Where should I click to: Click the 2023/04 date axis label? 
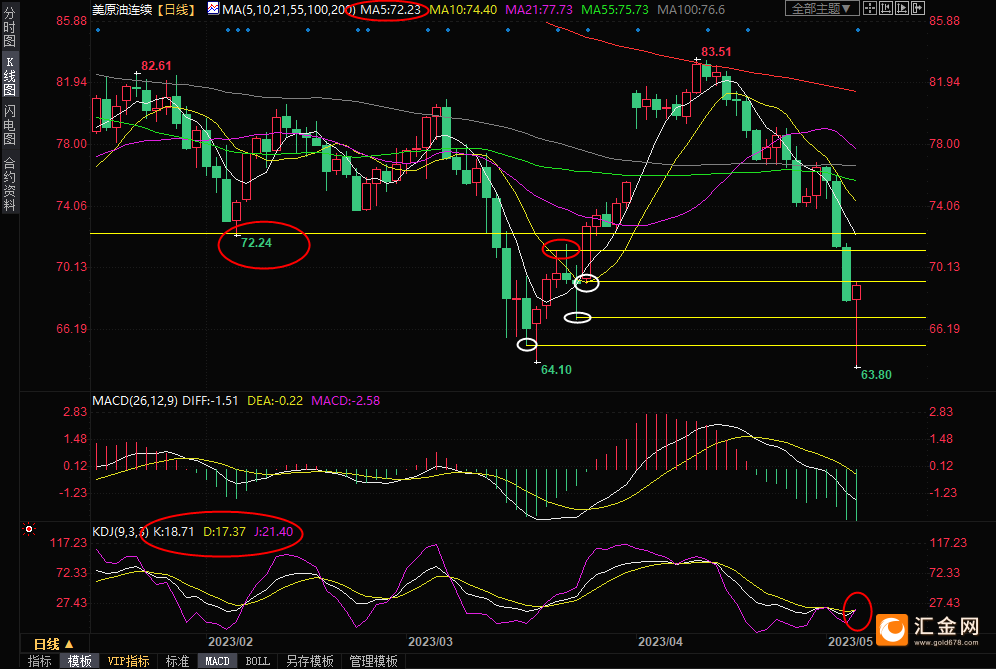pyautogui.click(x=660, y=642)
